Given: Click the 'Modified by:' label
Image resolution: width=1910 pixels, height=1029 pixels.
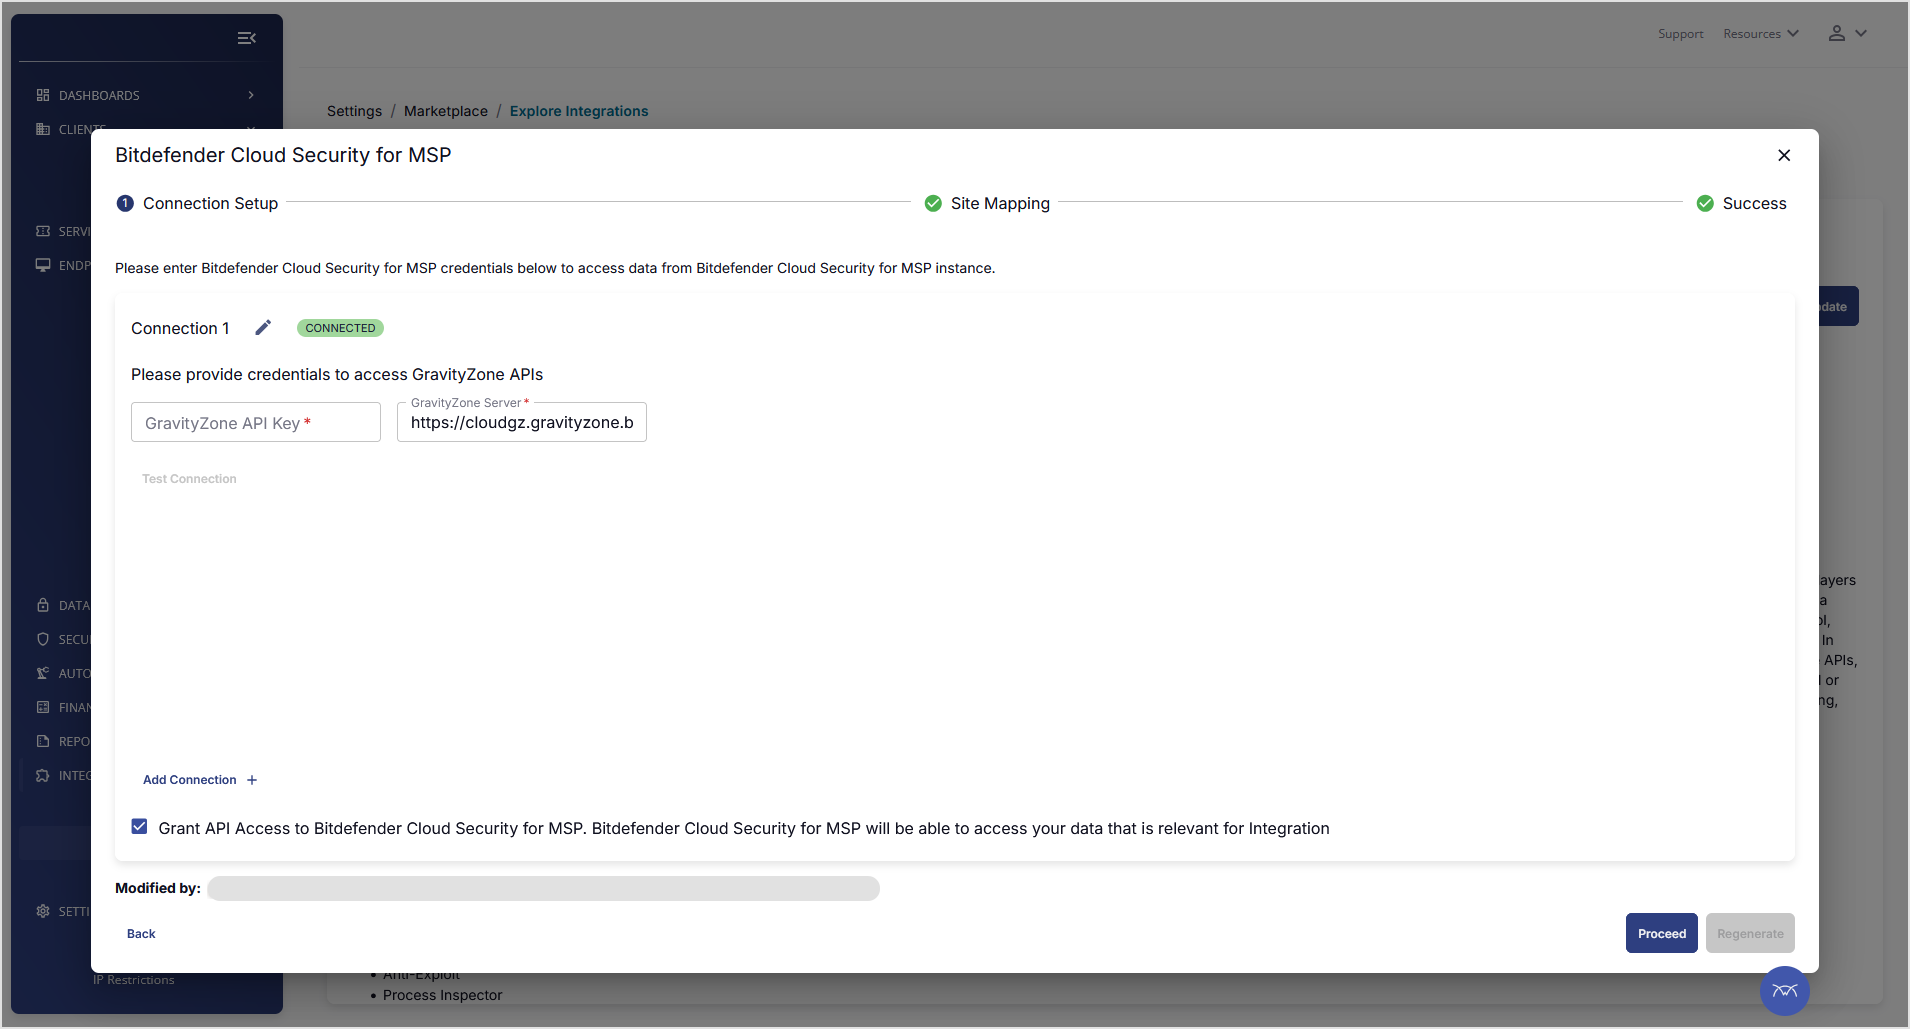Looking at the screenshot, I should click(158, 888).
